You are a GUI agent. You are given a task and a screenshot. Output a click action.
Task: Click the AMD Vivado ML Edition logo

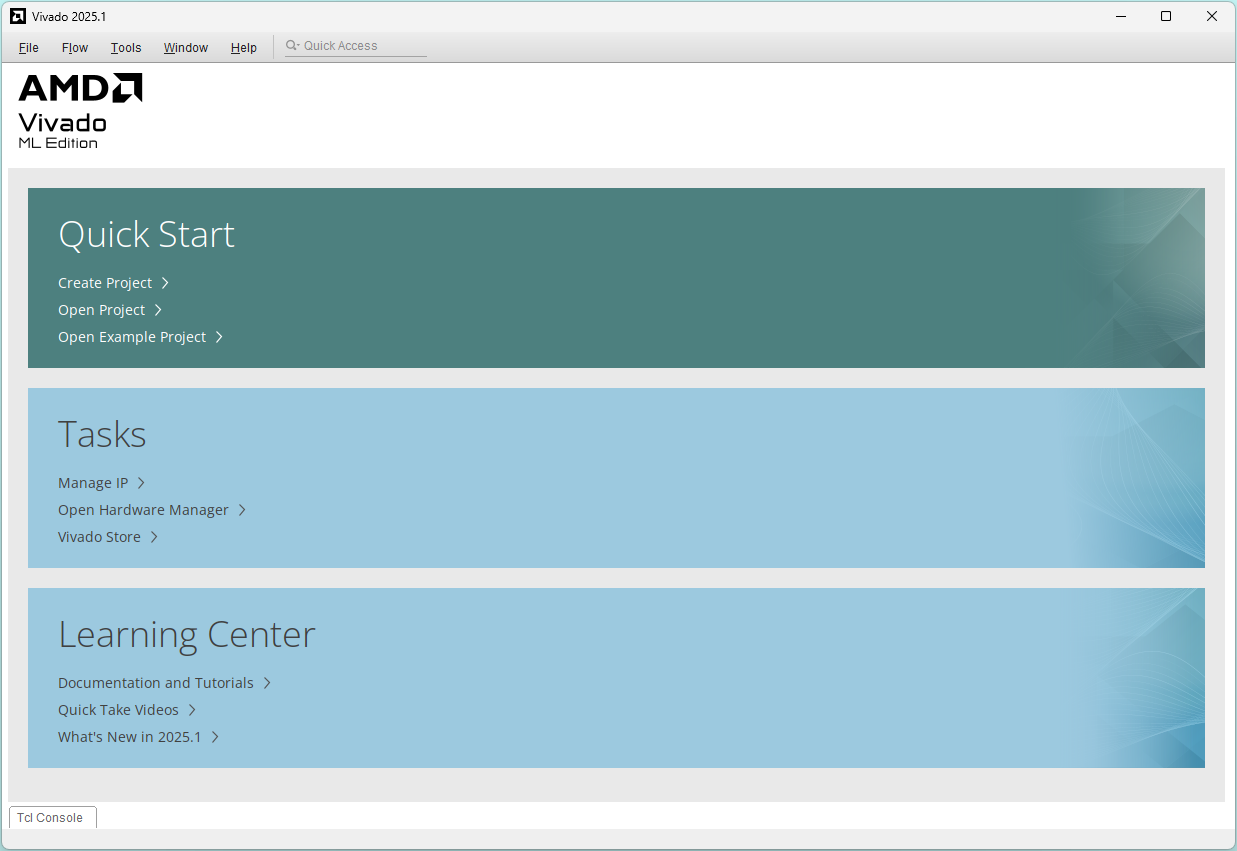[80, 111]
